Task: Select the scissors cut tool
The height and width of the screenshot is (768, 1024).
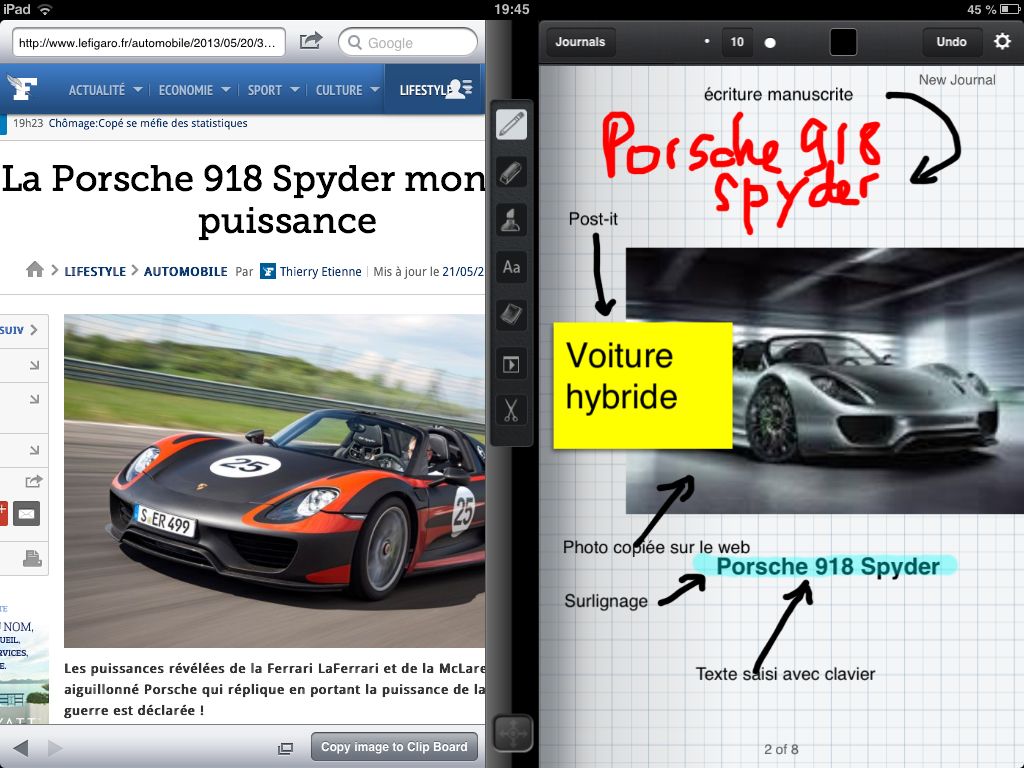Action: (x=511, y=411)
